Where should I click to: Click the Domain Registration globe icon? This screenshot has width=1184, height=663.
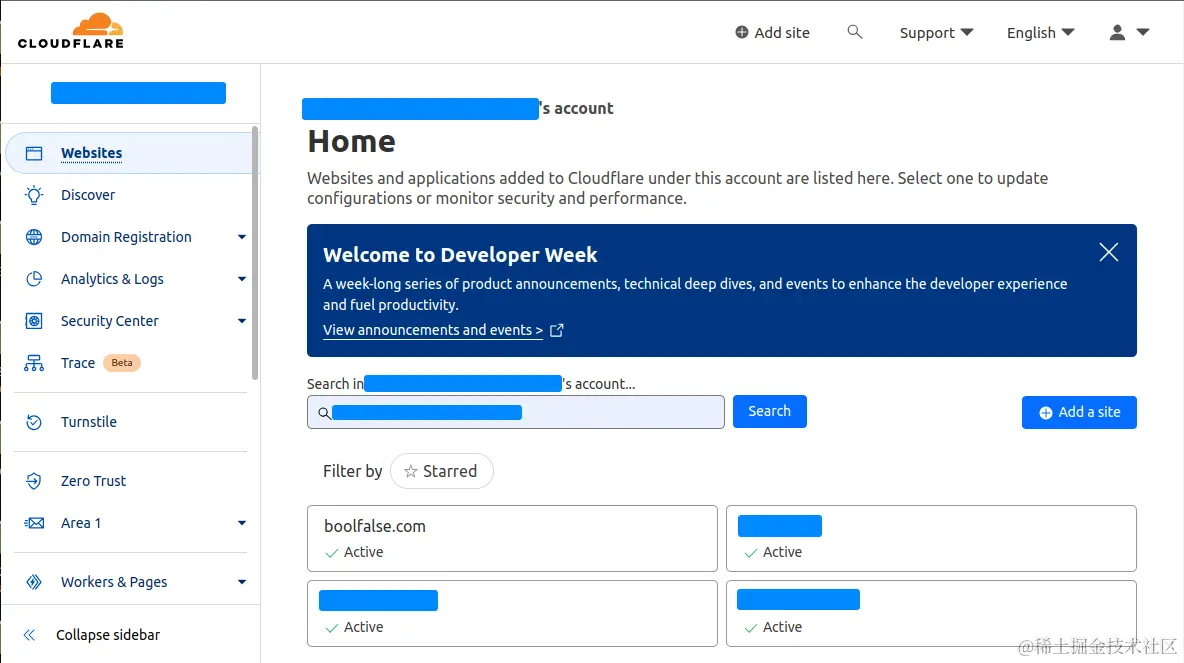[x=34, y=237]
